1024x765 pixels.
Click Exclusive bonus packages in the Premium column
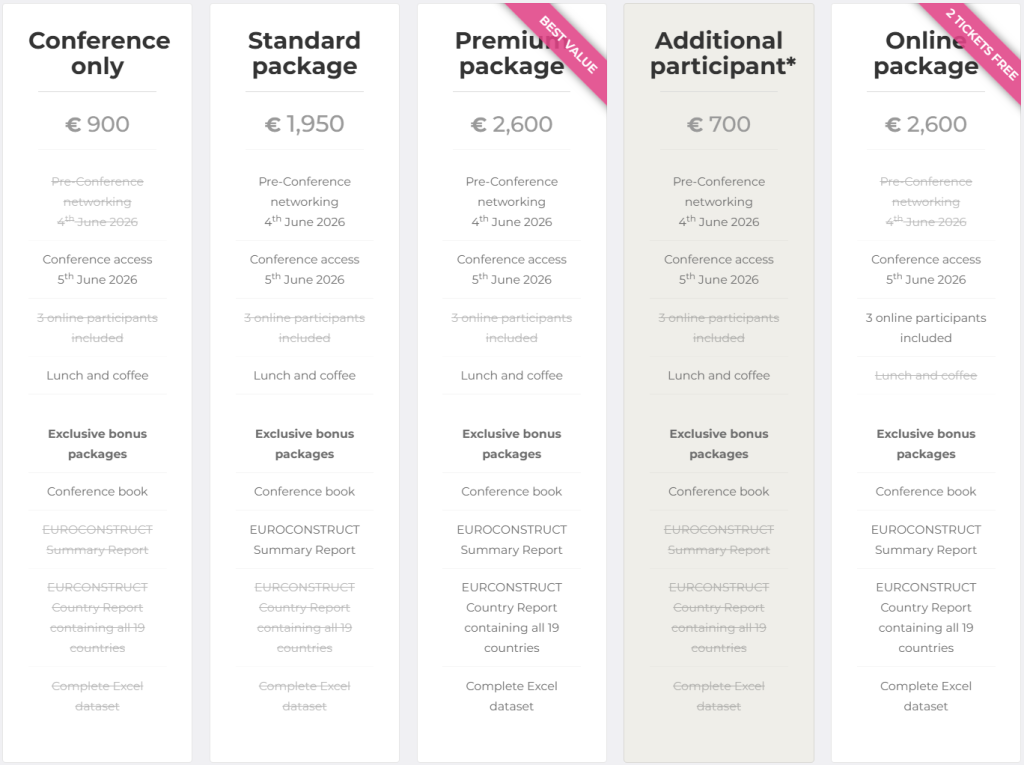point(511,444)
